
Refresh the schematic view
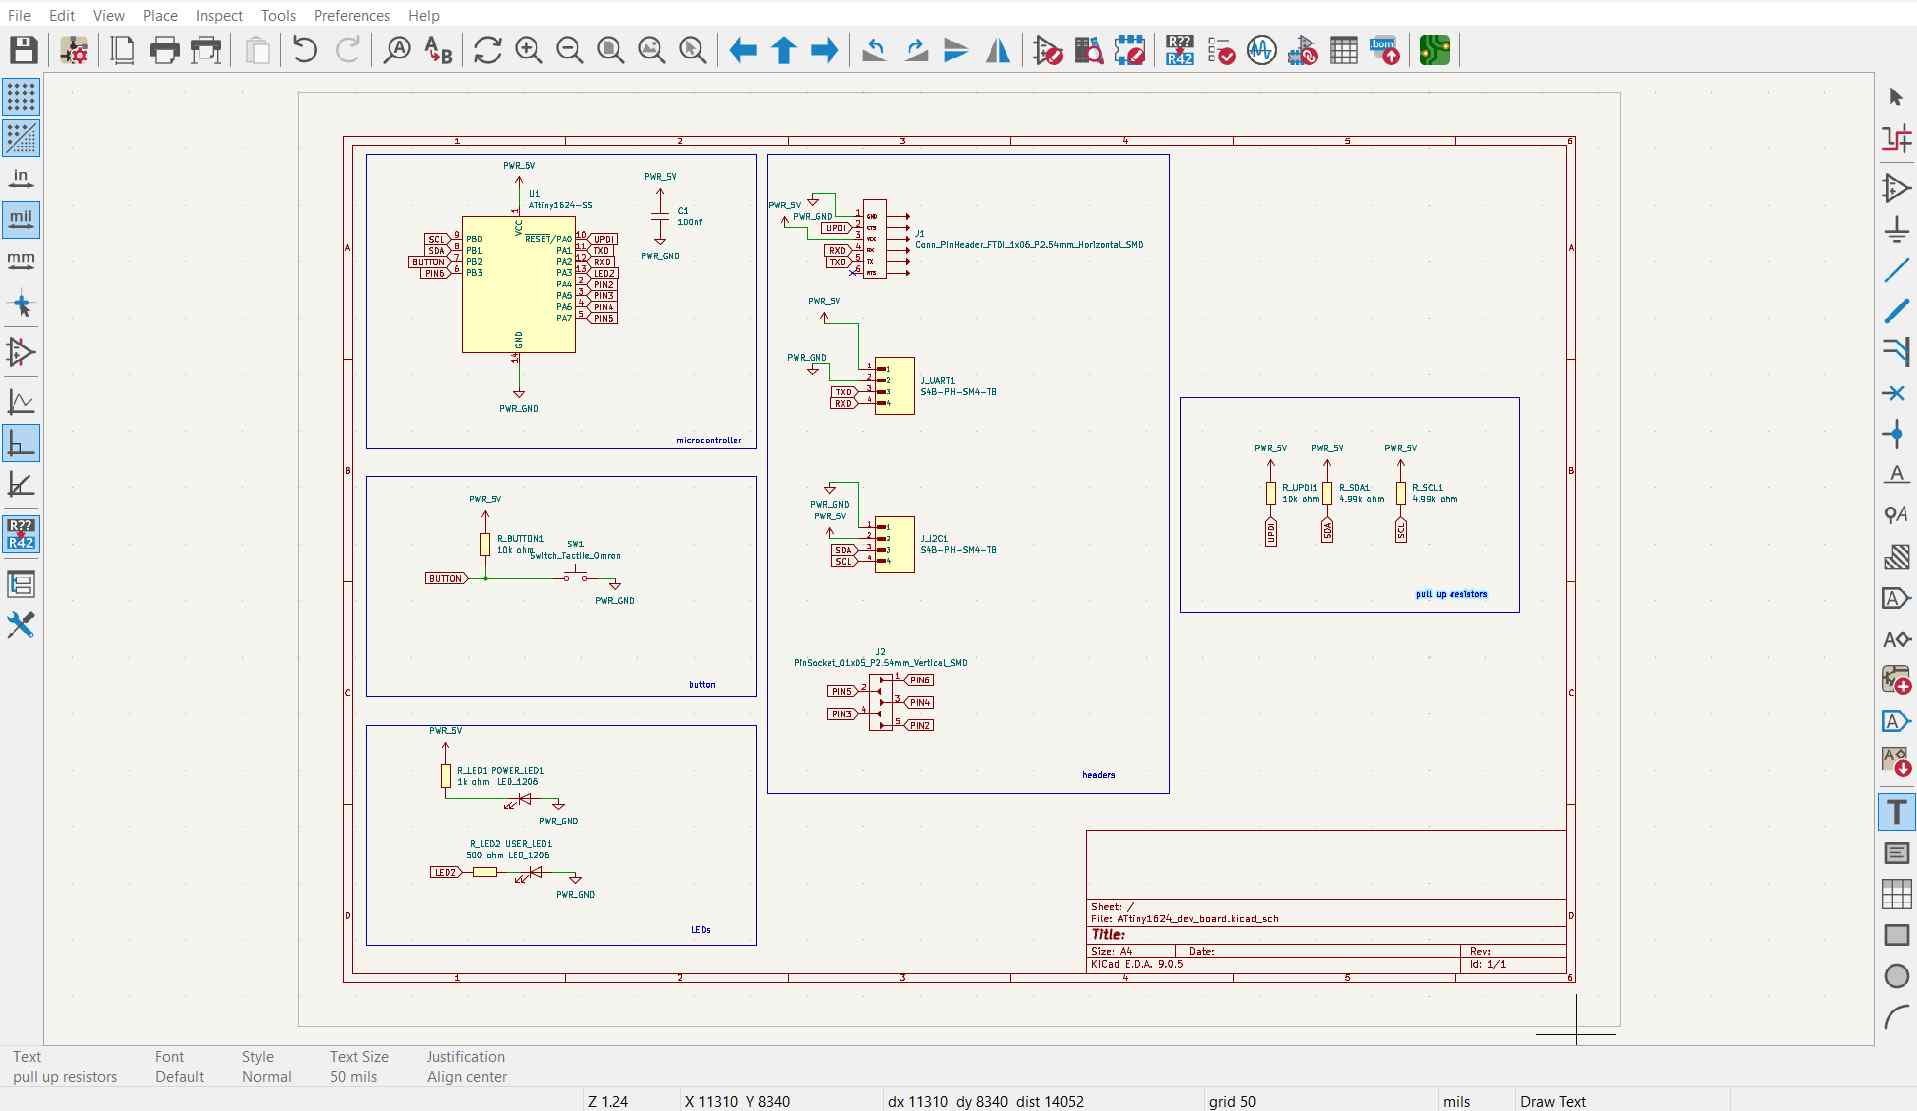[x=487, y=50]
